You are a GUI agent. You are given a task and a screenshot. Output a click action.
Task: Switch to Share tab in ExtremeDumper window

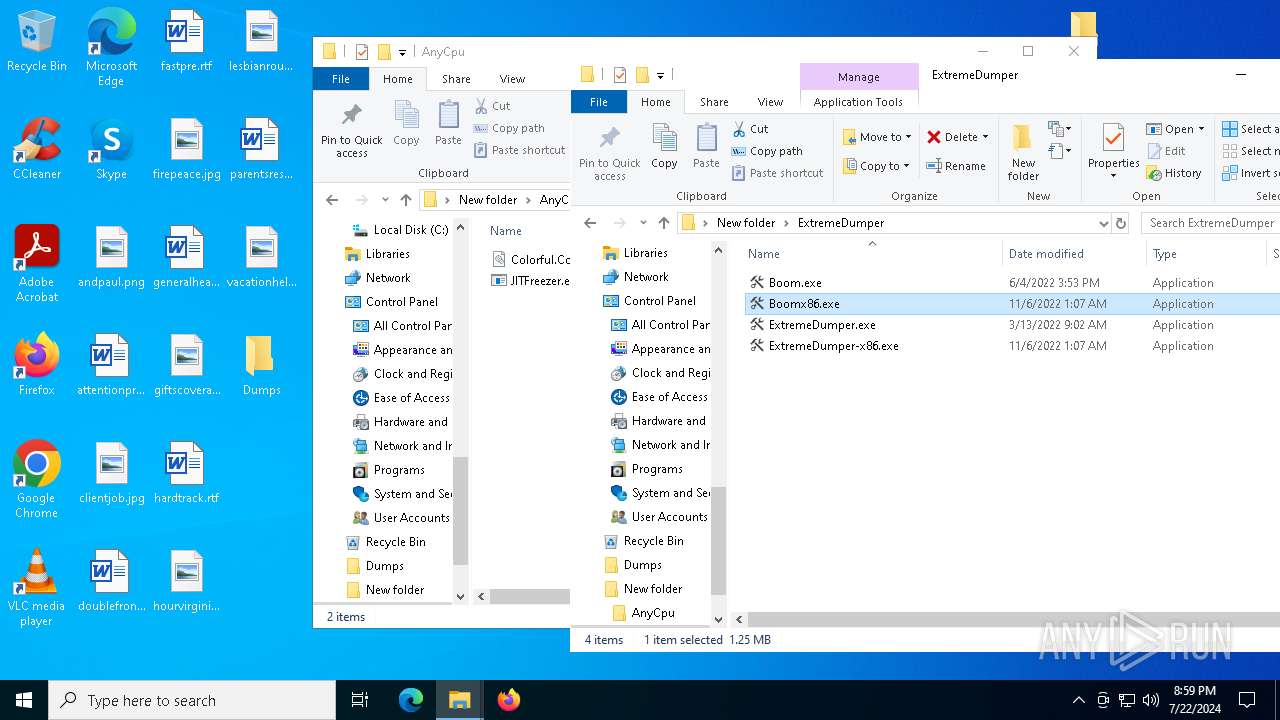tap(714, 102)
